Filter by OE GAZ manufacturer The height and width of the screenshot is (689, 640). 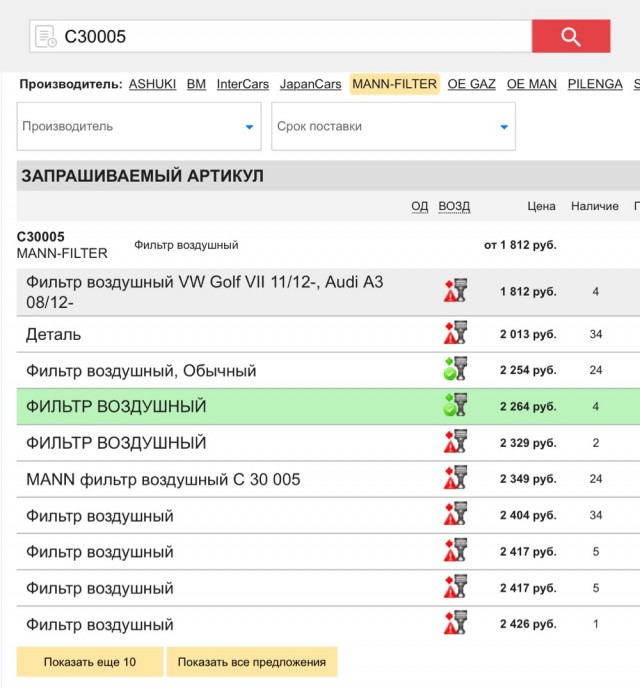(472, 84)
